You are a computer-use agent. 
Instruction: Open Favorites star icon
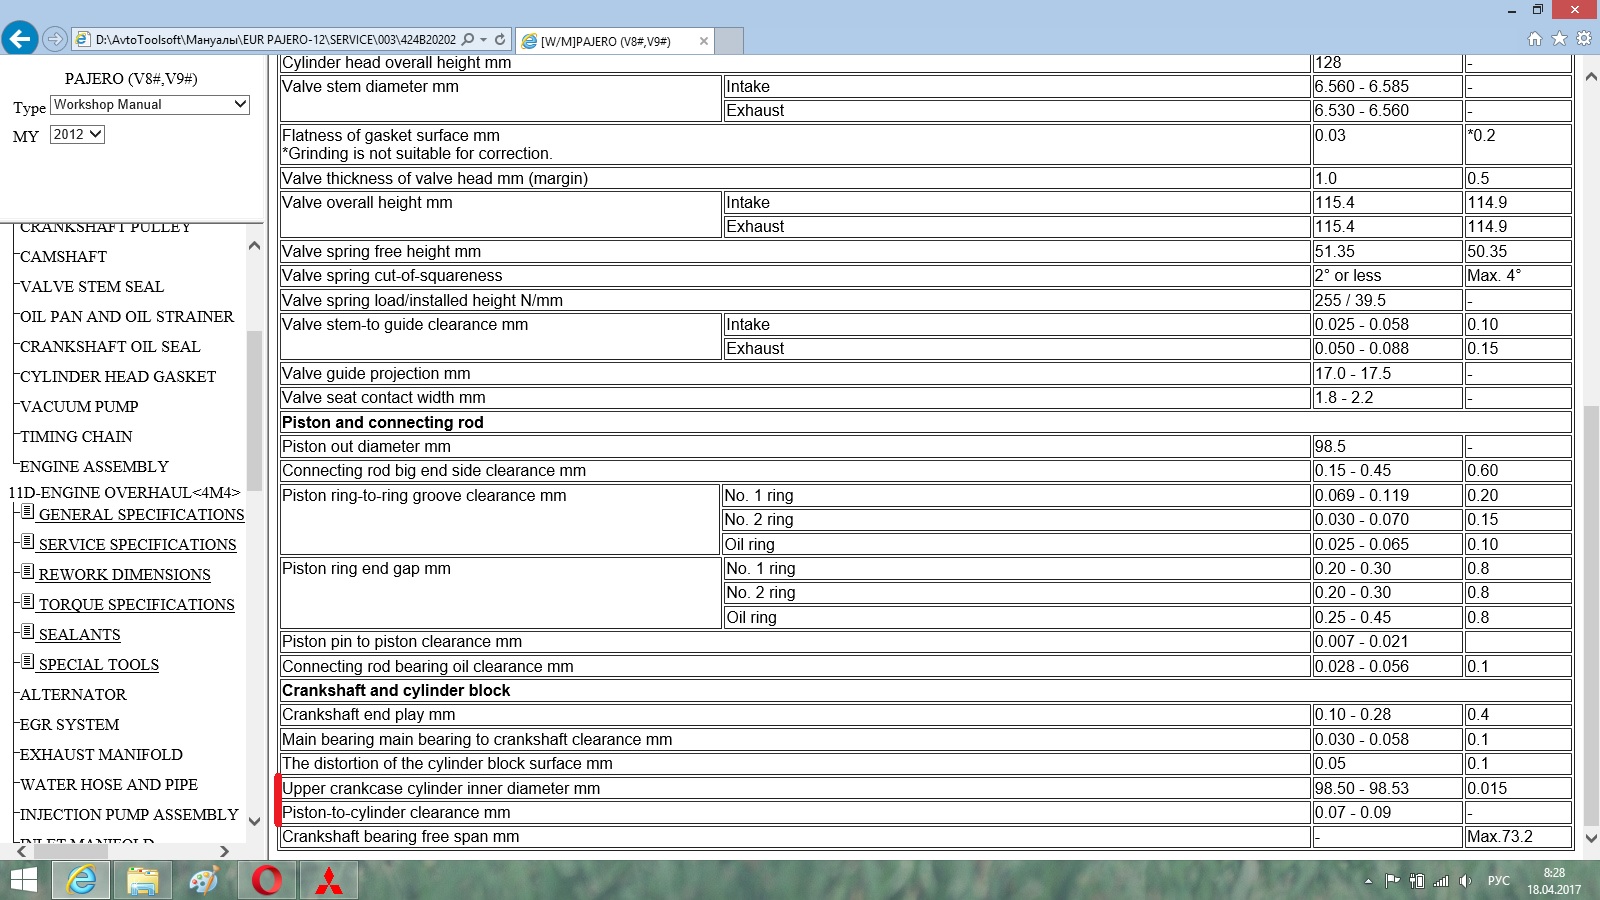[x=1559, y=39]
